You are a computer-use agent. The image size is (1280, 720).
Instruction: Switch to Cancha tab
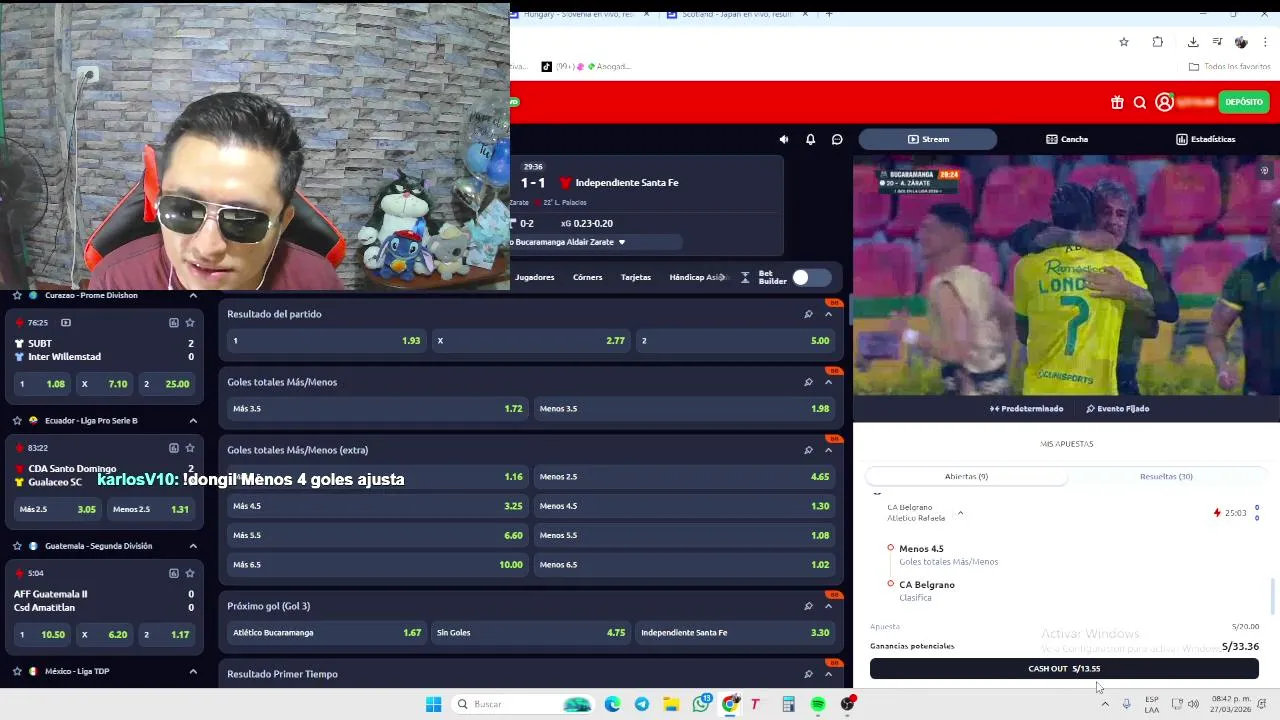coord(1067,139)
